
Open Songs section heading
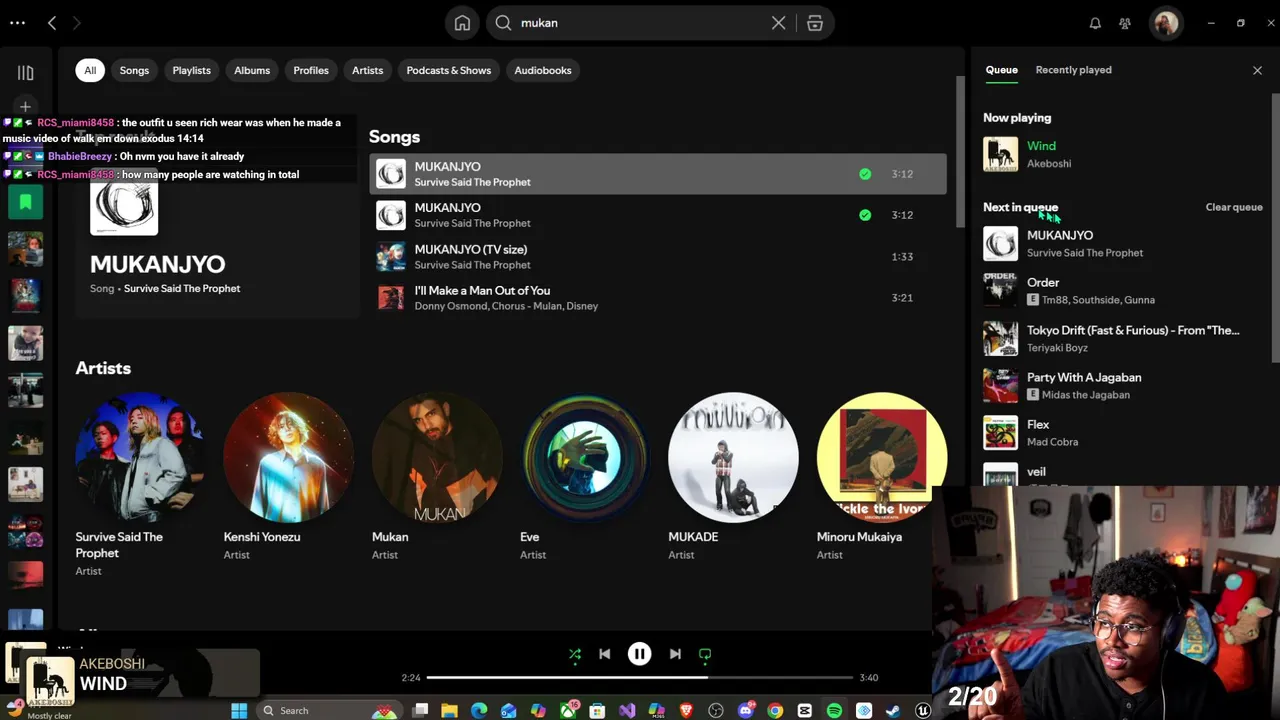click(x=394, y=137)
